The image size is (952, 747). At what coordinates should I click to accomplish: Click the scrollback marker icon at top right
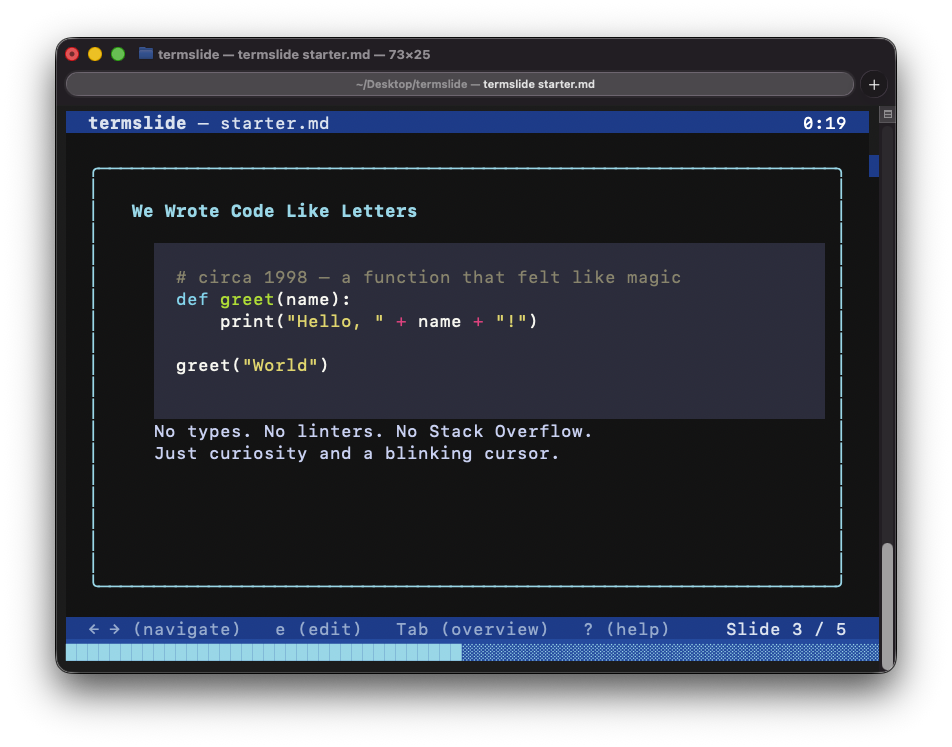tap(887, 114)
